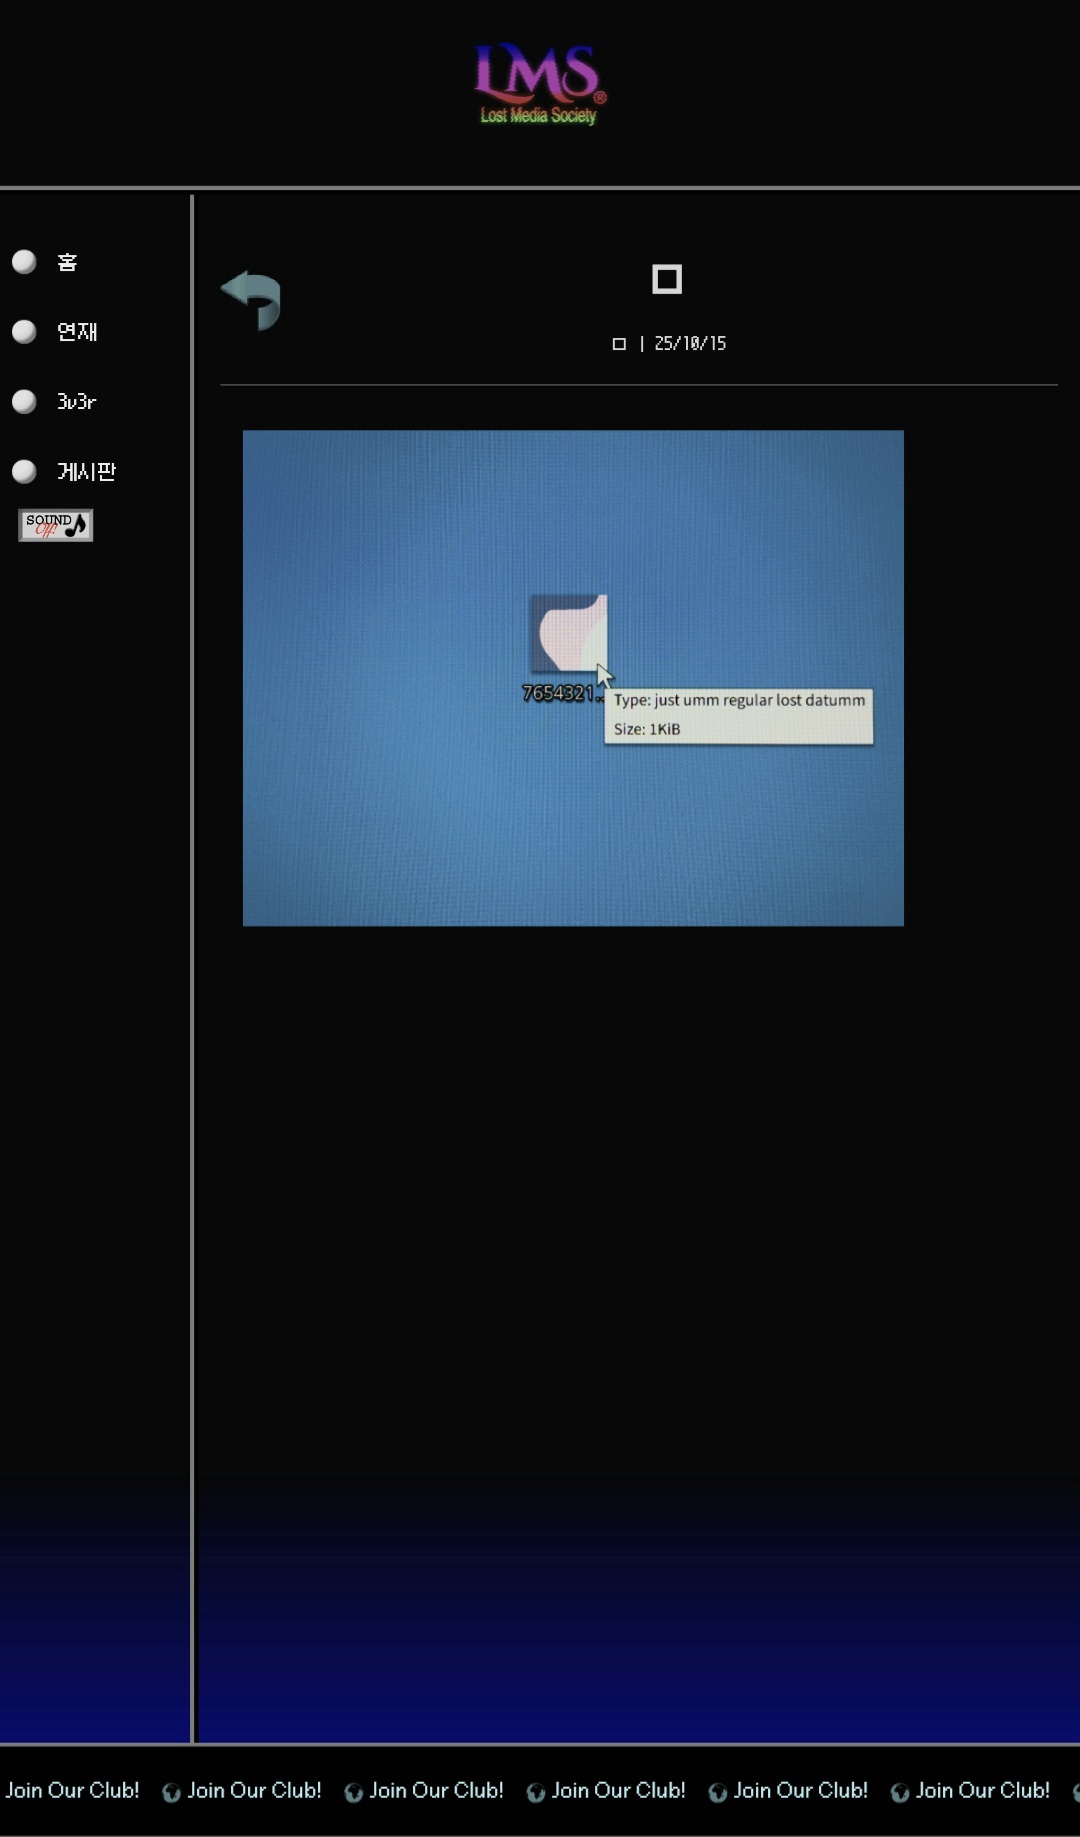Image resolution: width=1080 pixels, height=1837 pixels.
Task: Click the large square post title icon
Action: click(667, 279)
